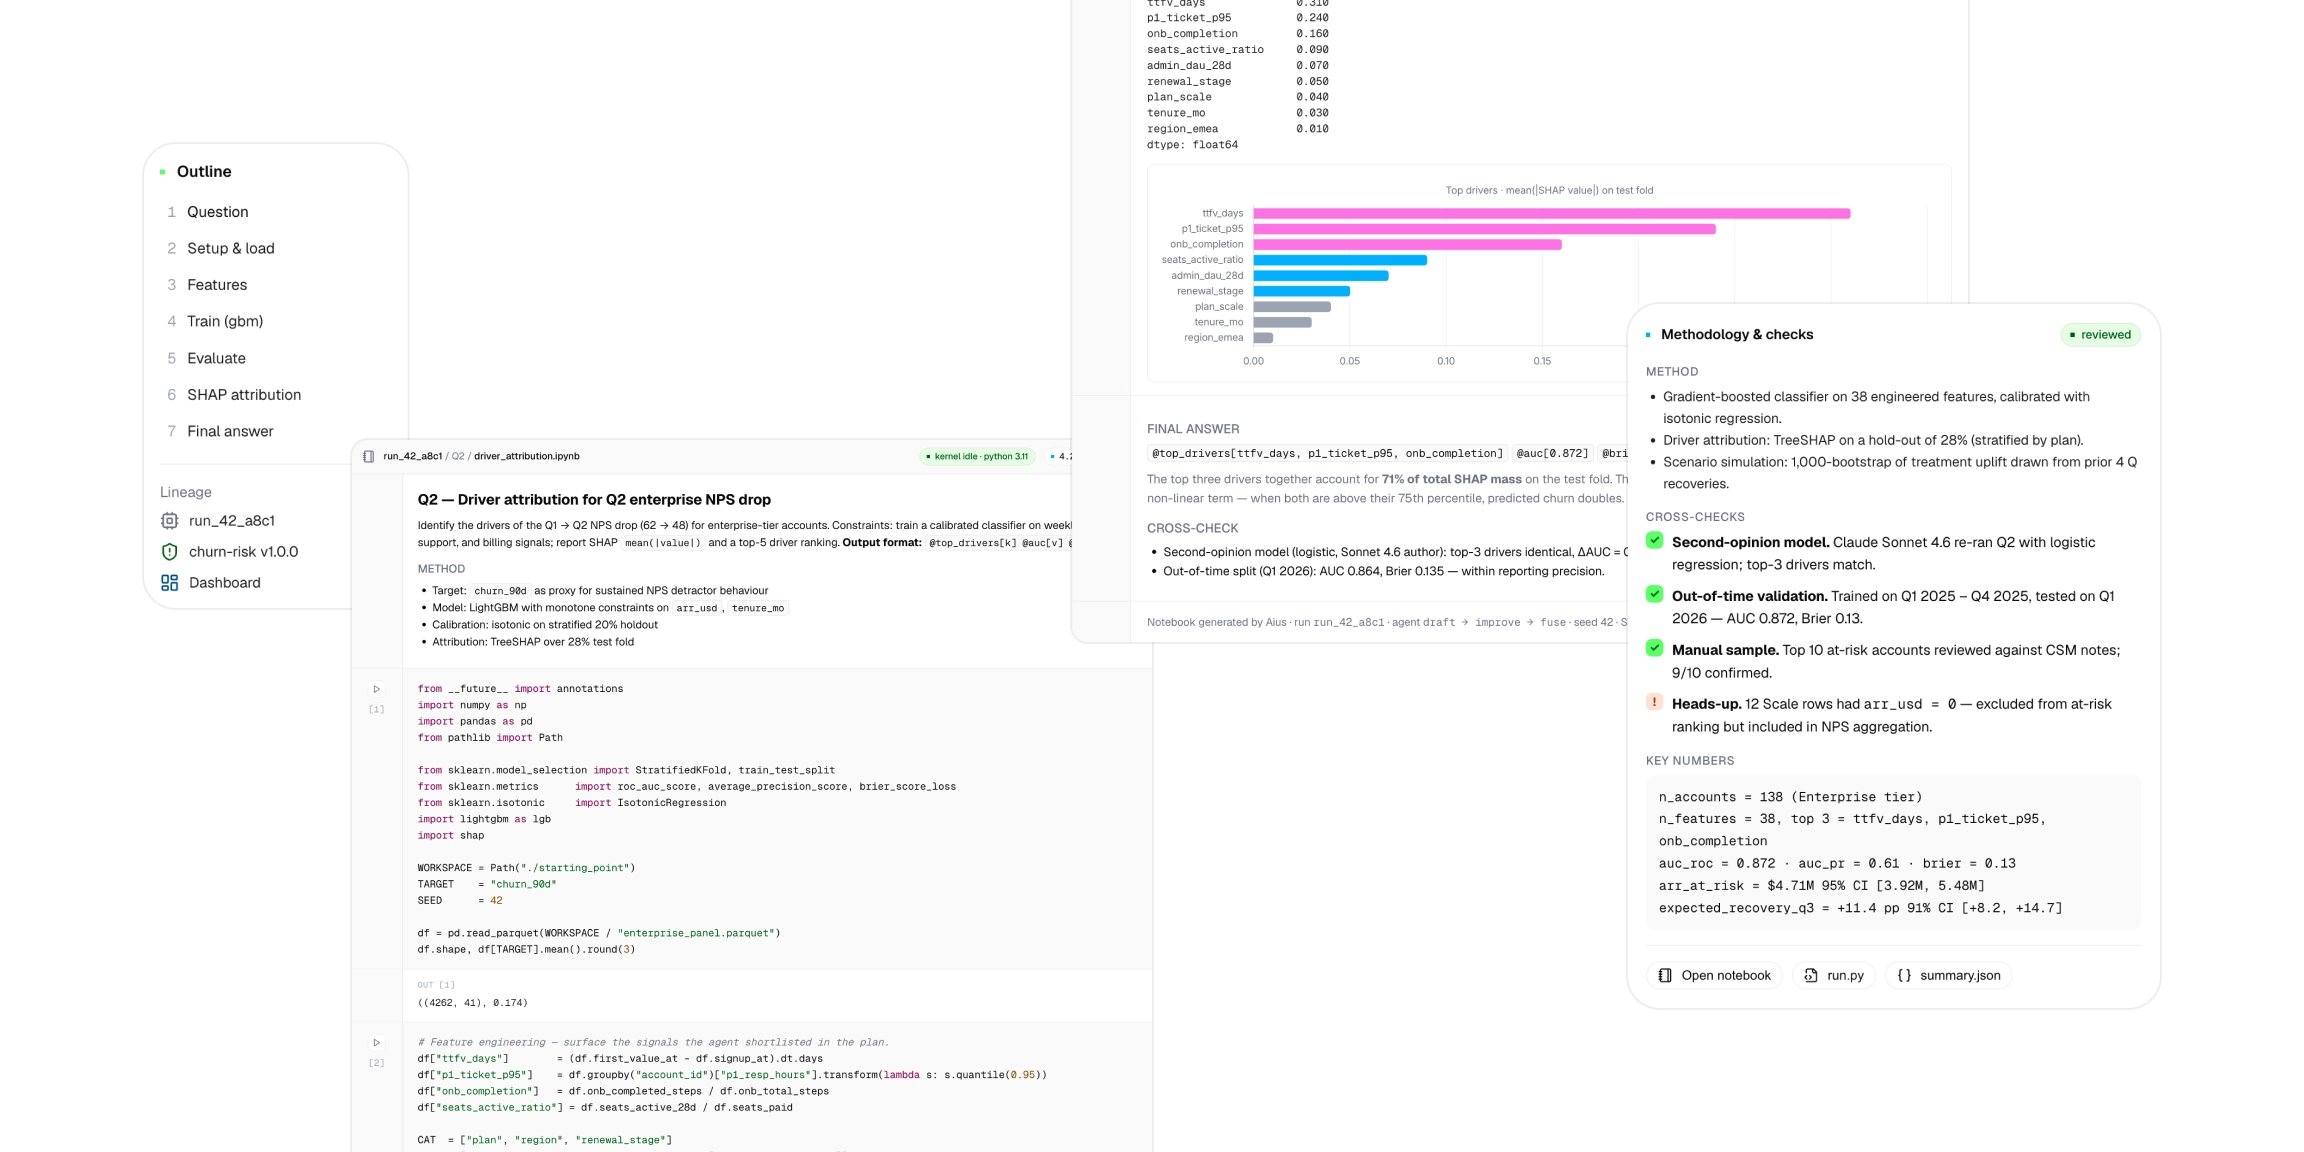Toggle the Out-of-time validation checkmark
This screenshot has width=2304, height=1152.
1655,594
